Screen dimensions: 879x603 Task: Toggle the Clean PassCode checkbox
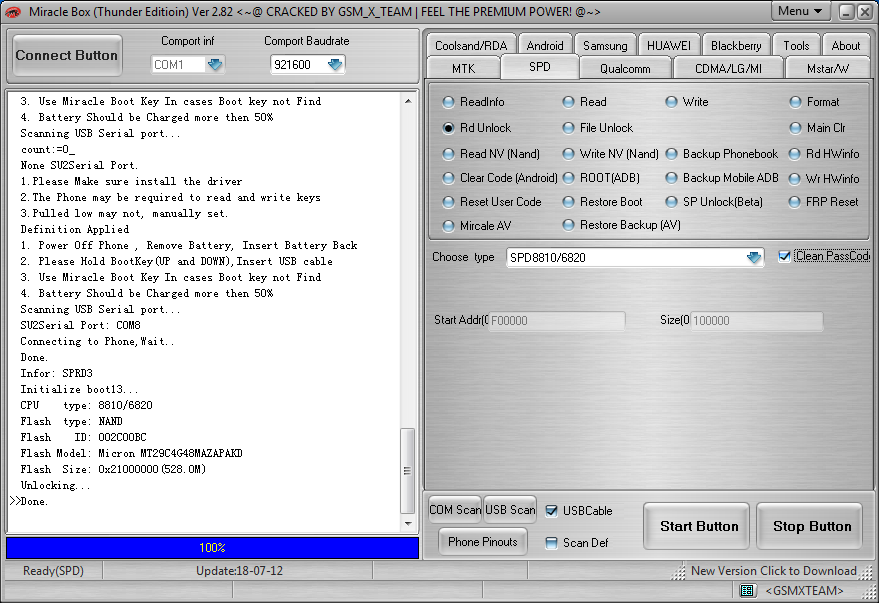(x=784, y=256)
